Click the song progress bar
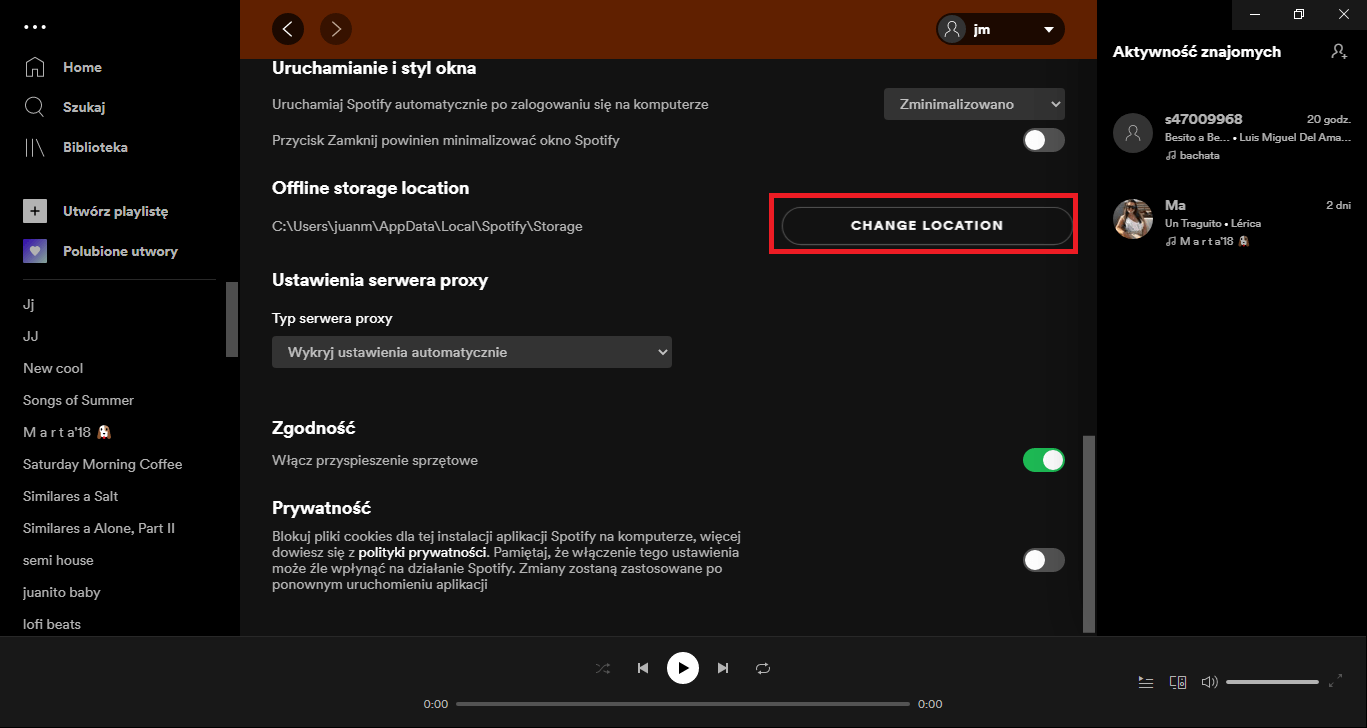The height and width of the screenshot is (728, 1367). tap(683, 704)
